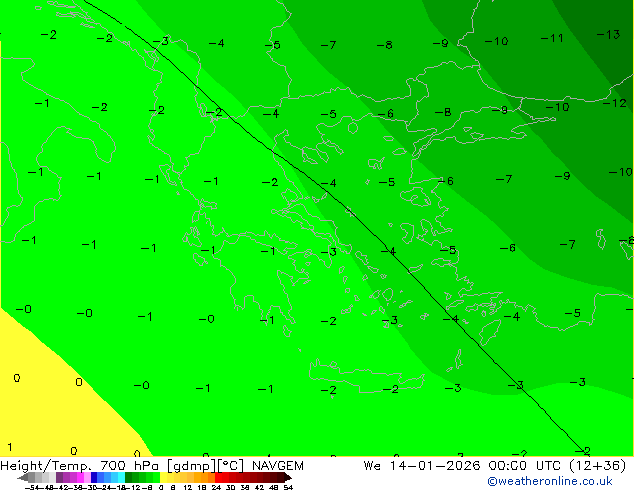Click the -12 temperature value on map
This screenshot has width=634, height=490.
tap(615, 103)
